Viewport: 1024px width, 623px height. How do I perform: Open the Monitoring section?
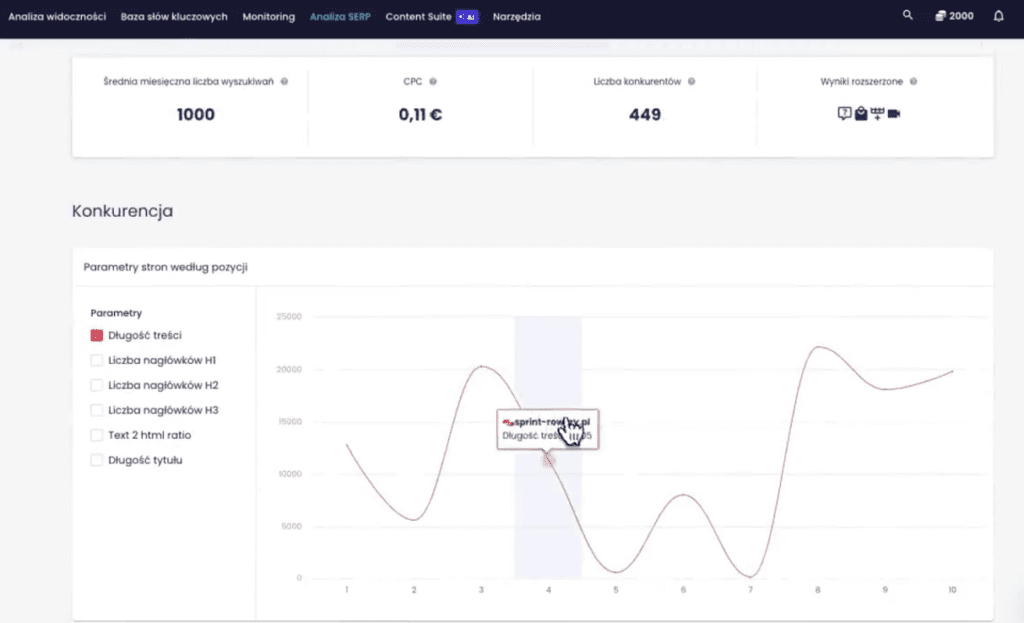268,17
